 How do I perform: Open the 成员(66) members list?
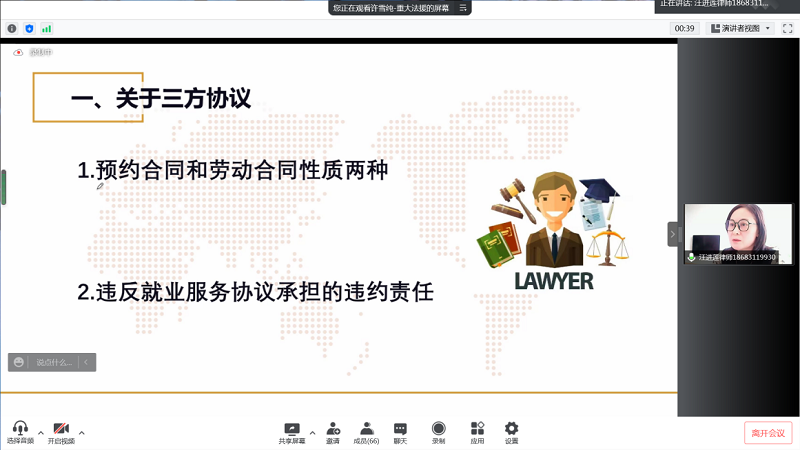click(x=366, y=433)
